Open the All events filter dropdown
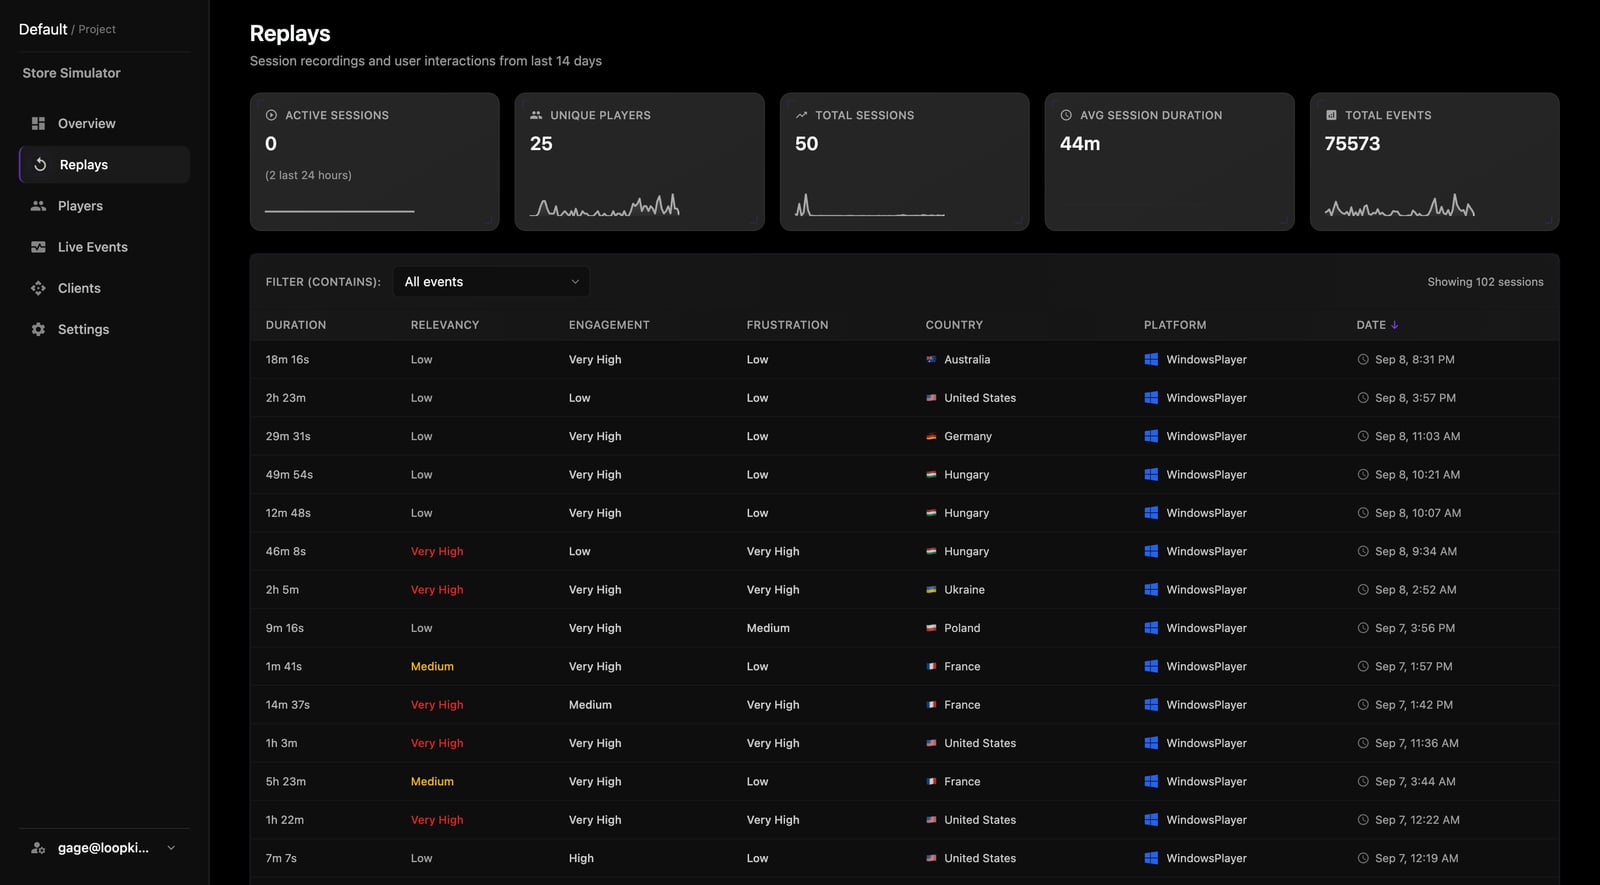The height and width of the screenshot is (885, 1600). (491, 282)
